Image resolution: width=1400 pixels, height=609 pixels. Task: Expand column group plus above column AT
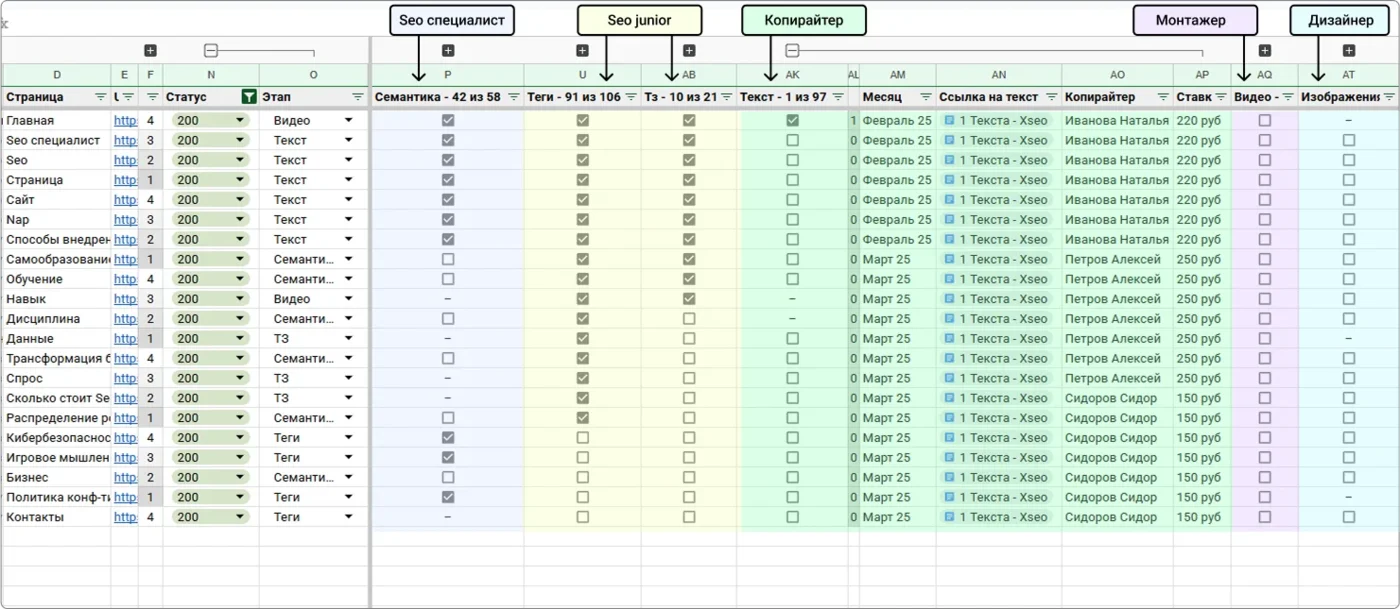click(1349, 51)
